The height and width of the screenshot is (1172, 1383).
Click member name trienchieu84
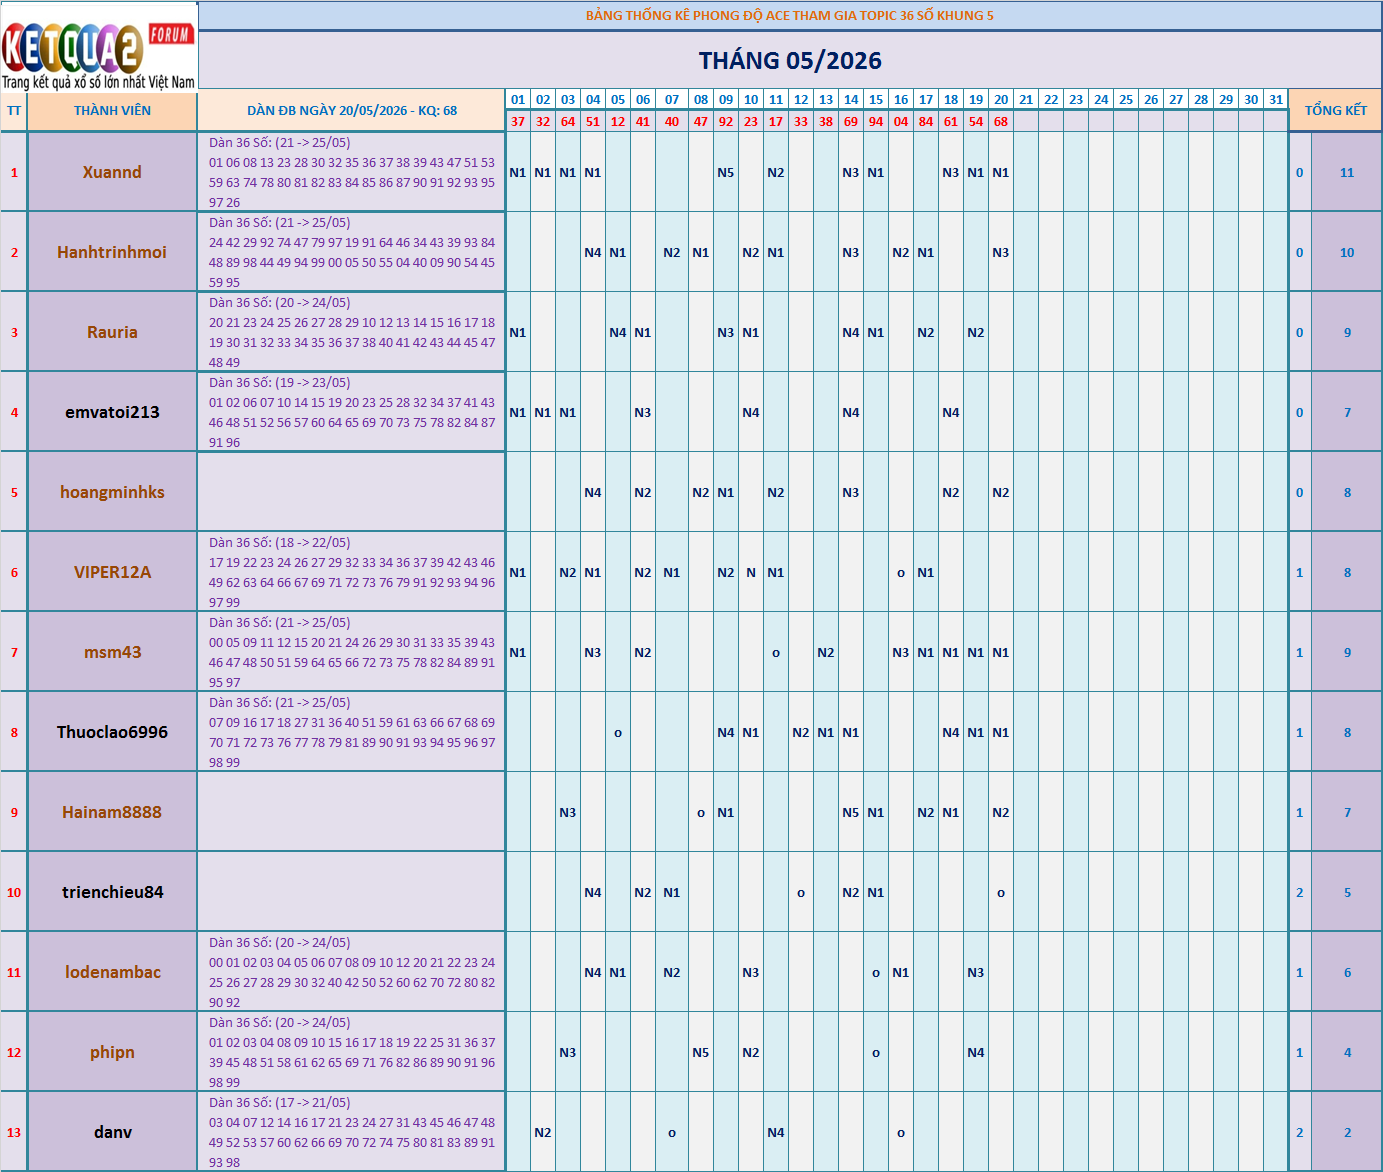(x=112, y=892)
